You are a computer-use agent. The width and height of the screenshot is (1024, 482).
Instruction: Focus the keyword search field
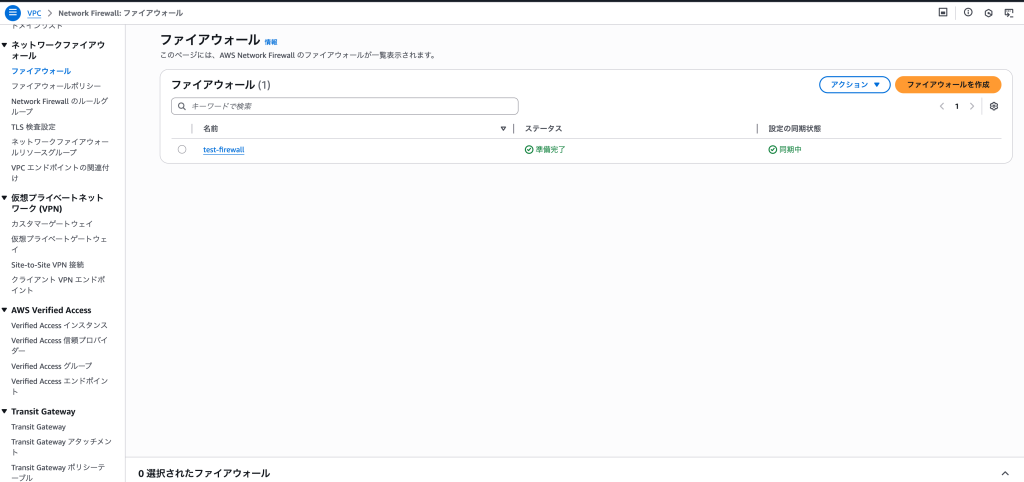pos(345,106)
